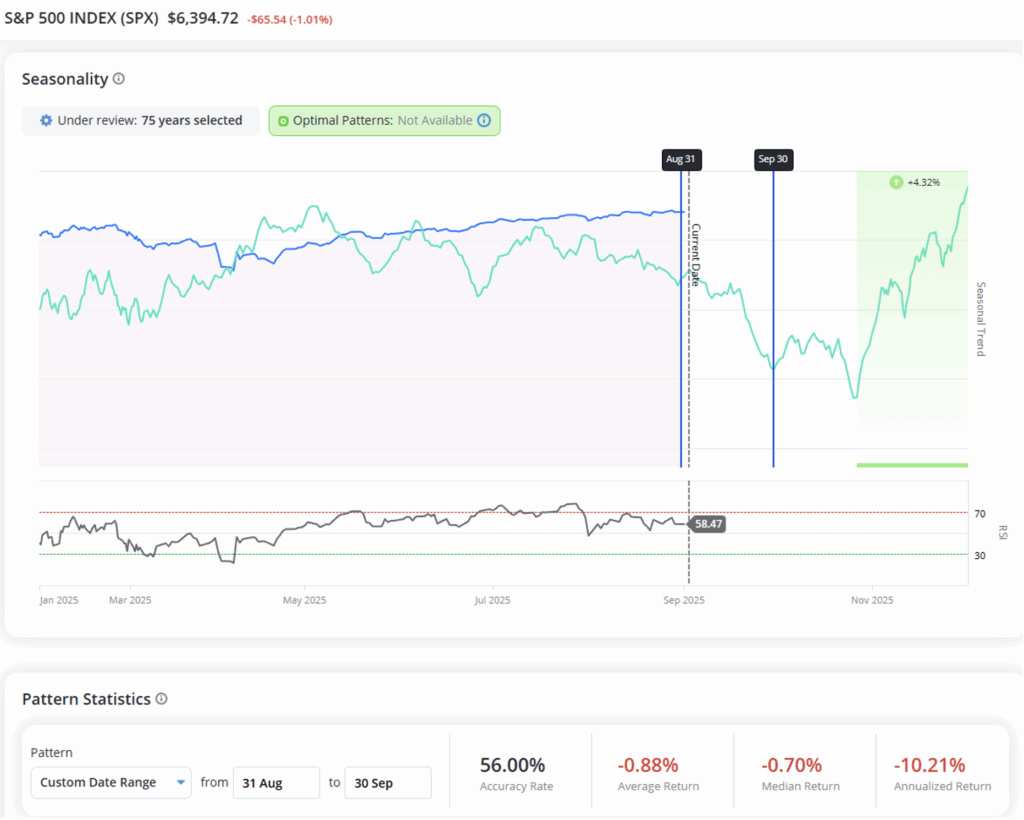This screenshot has width=1024, height=820.
Task: Click the -10.21% Annualized Return value
Action: tap(929, 765)
